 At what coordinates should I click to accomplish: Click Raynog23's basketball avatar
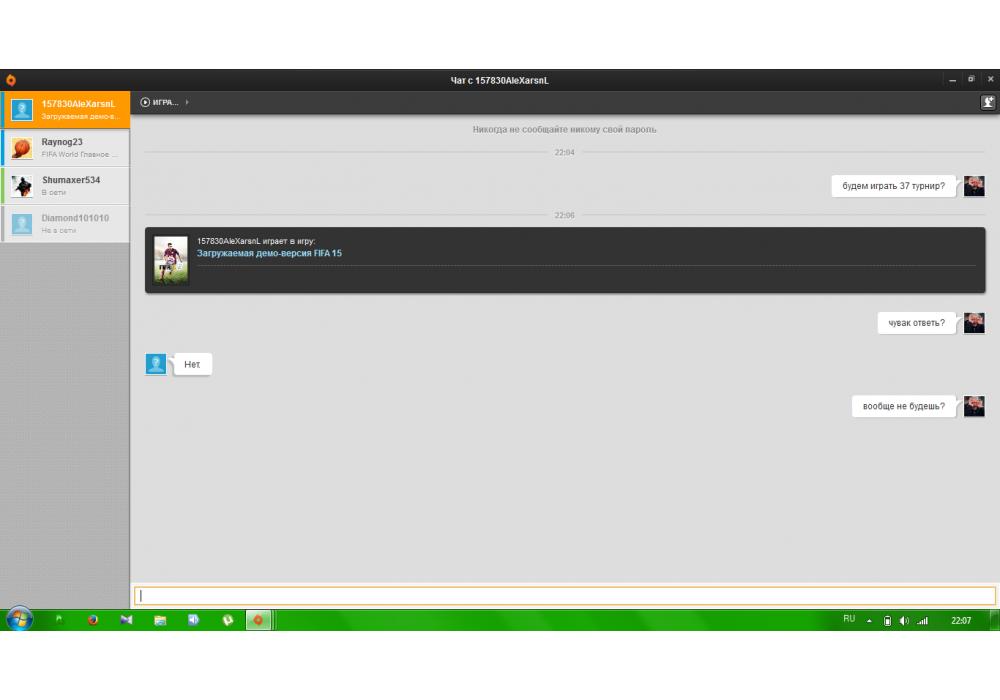22,148
